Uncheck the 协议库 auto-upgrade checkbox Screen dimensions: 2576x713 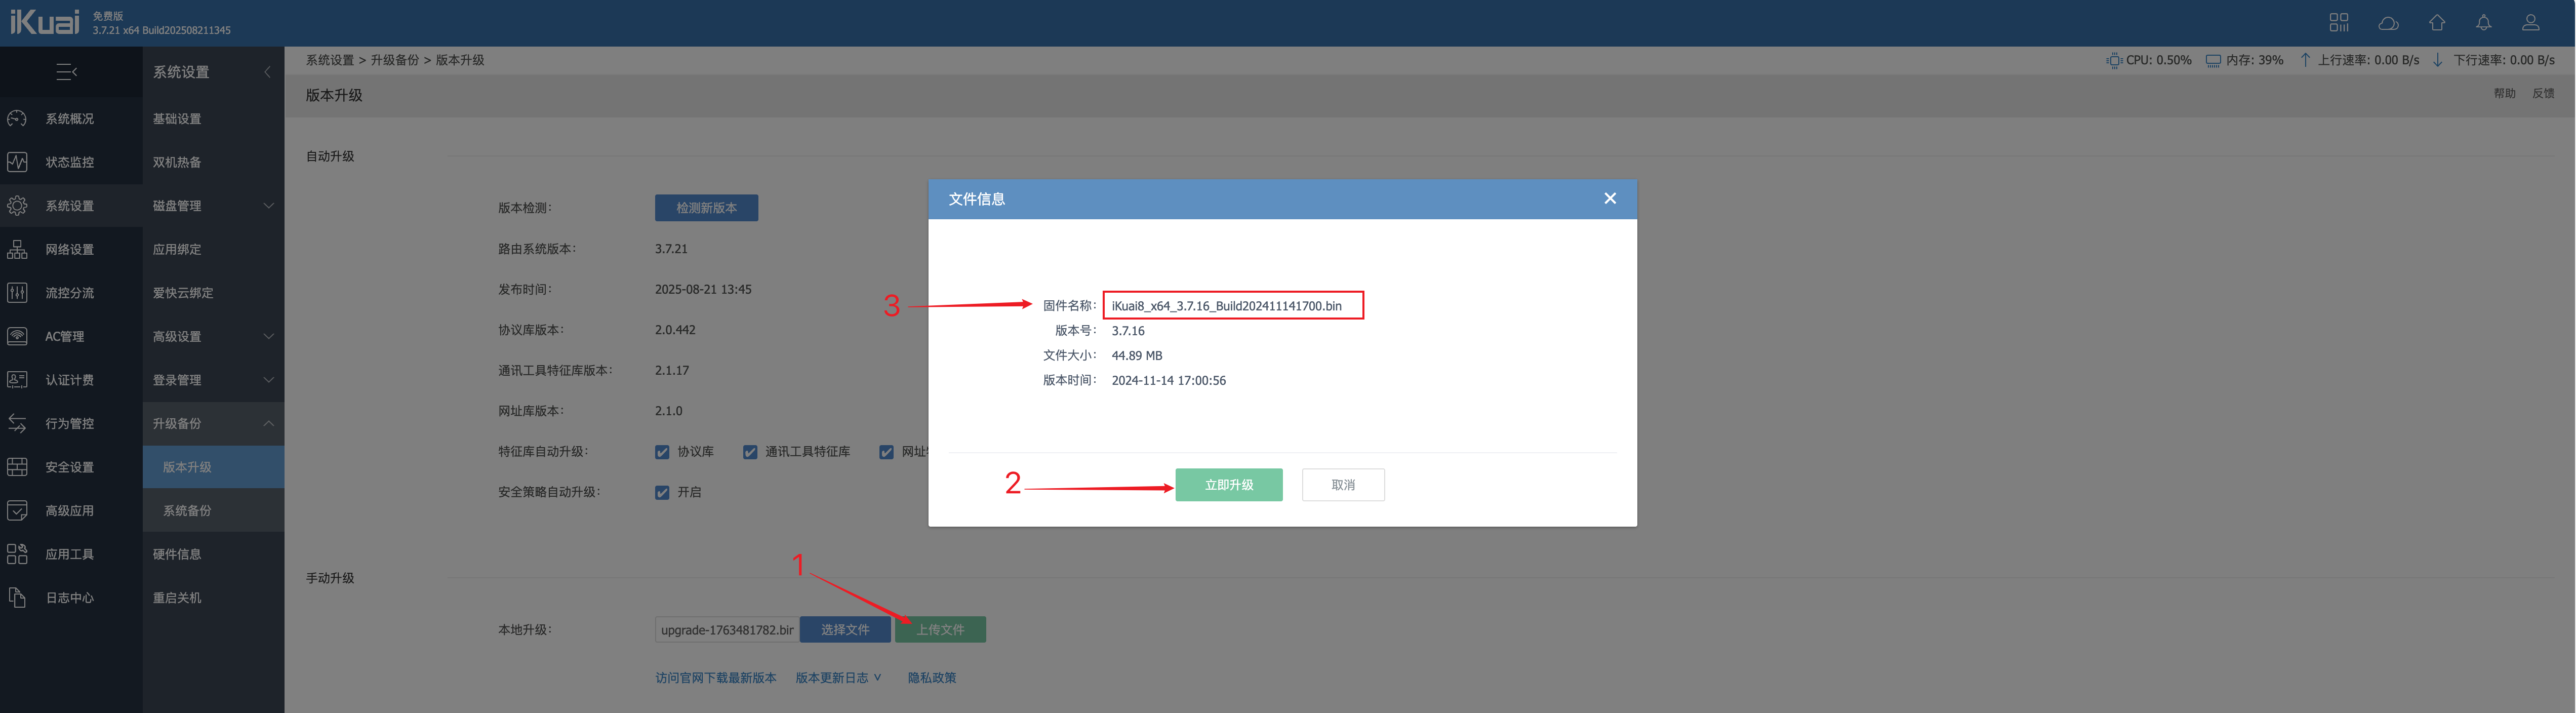(662, 452)
